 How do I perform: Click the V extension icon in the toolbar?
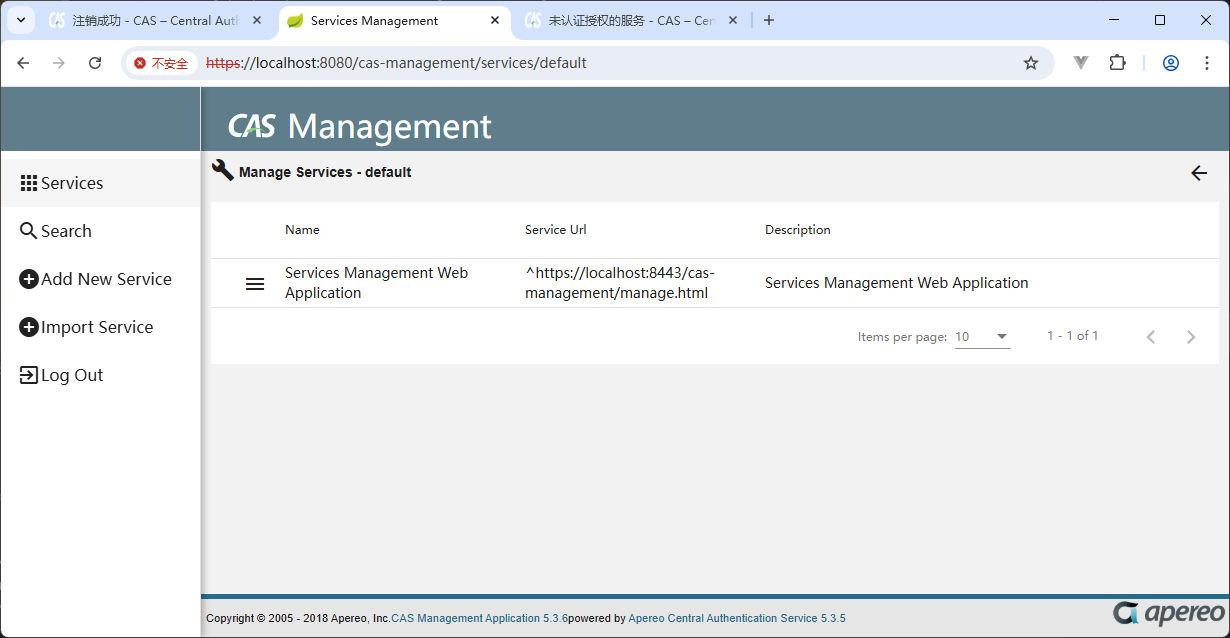pyautogui.click(x=1081, y=63)
